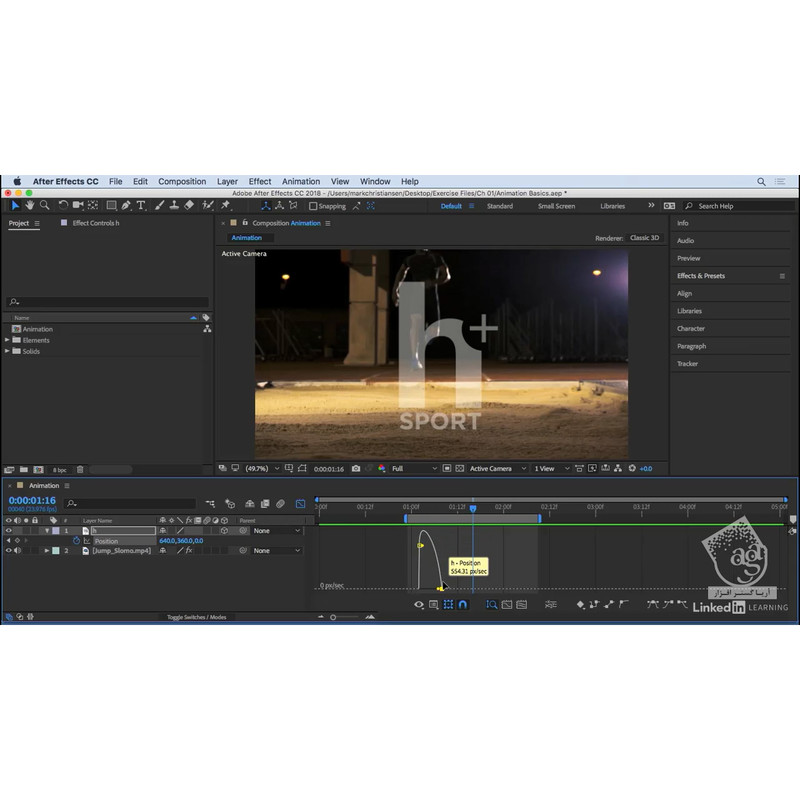Screen dimensions: 800x800
Task: Select the Zoom magnifier tool
Action: click(44, 205)
